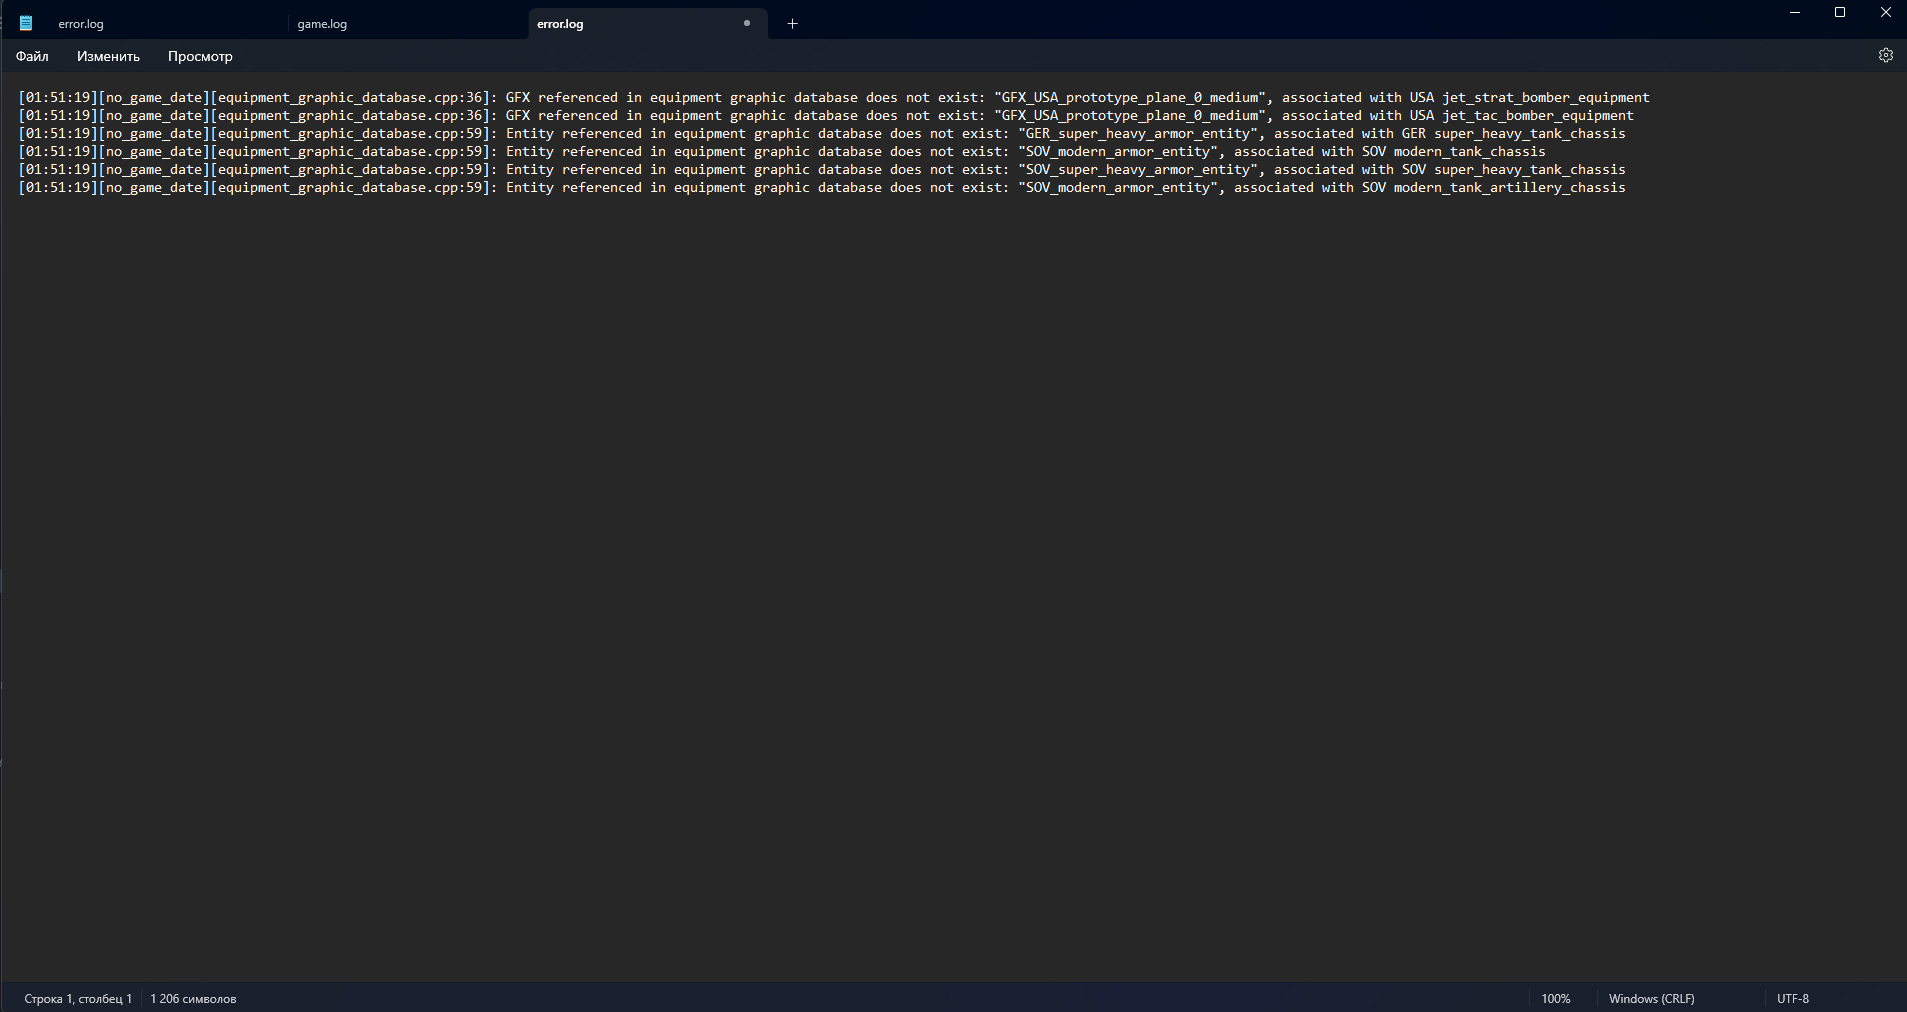Click the log line mentioning jet_strat_bomber_equipment
This screenshot has height=1012, width=1907.
click(833, 97)
